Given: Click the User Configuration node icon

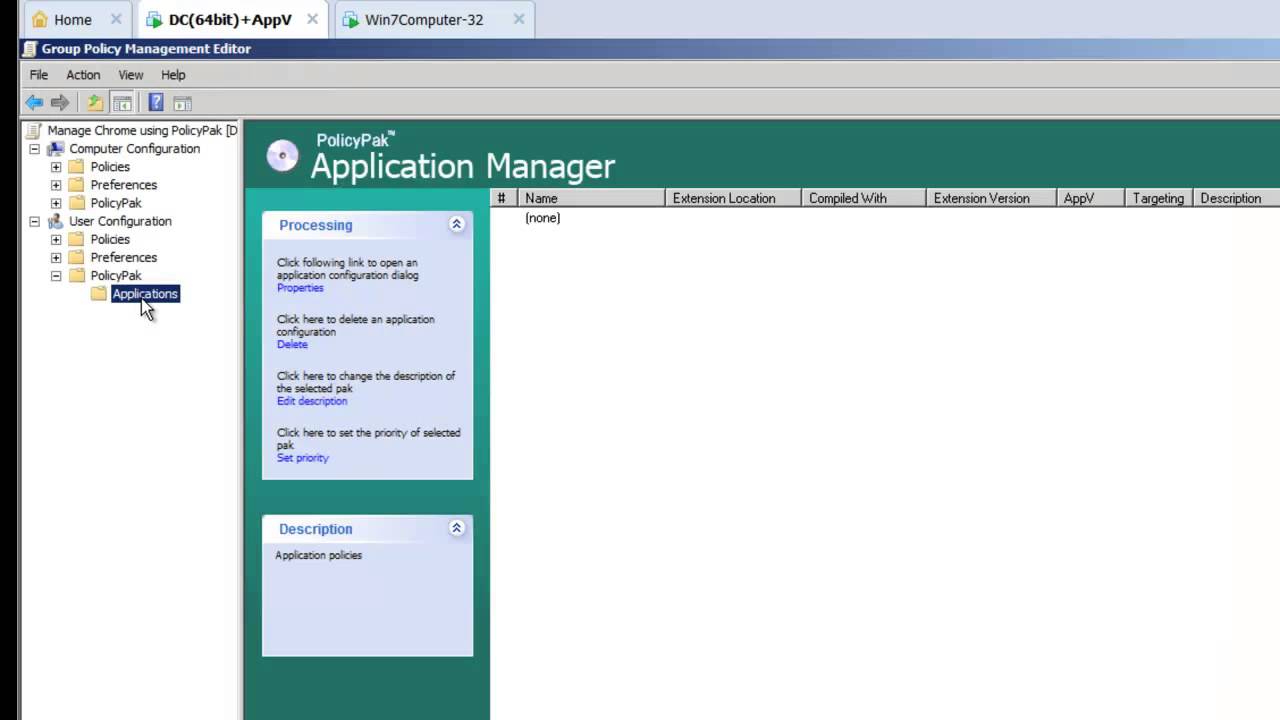Looking at the screenshot, I should point(56,221).
